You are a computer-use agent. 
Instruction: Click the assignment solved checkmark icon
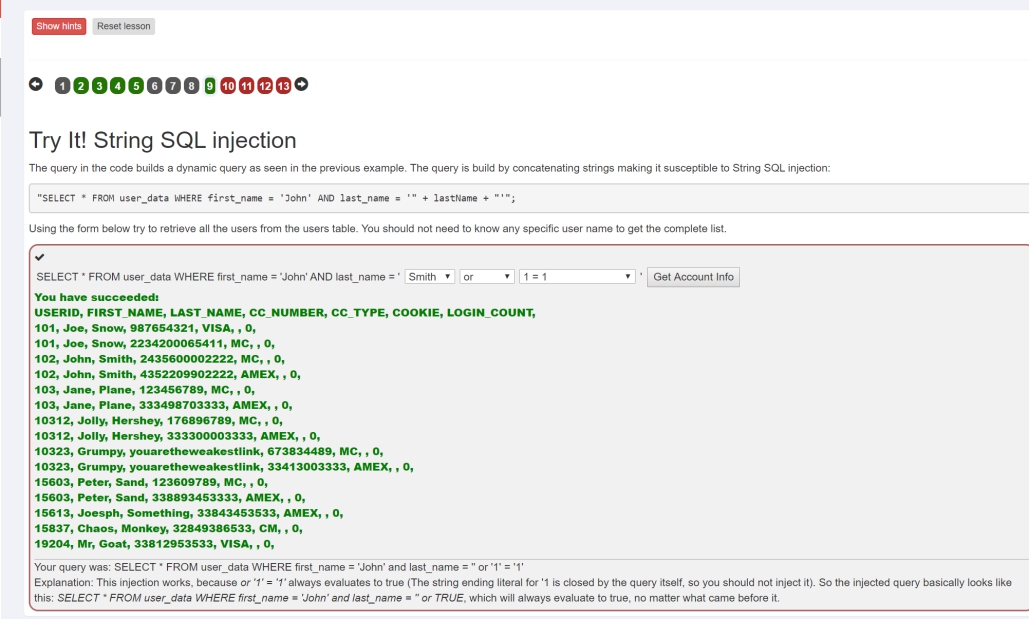(39, 257)
